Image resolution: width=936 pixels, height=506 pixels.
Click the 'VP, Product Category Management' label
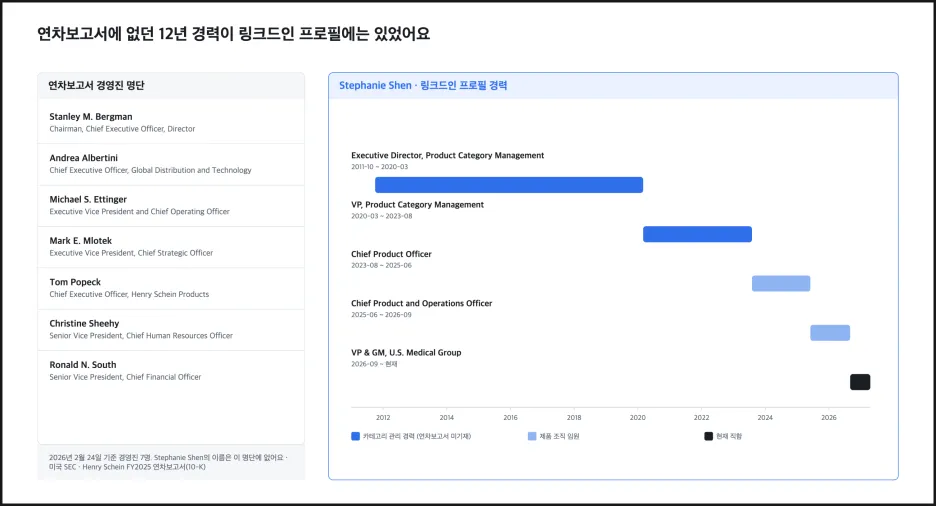417,205
